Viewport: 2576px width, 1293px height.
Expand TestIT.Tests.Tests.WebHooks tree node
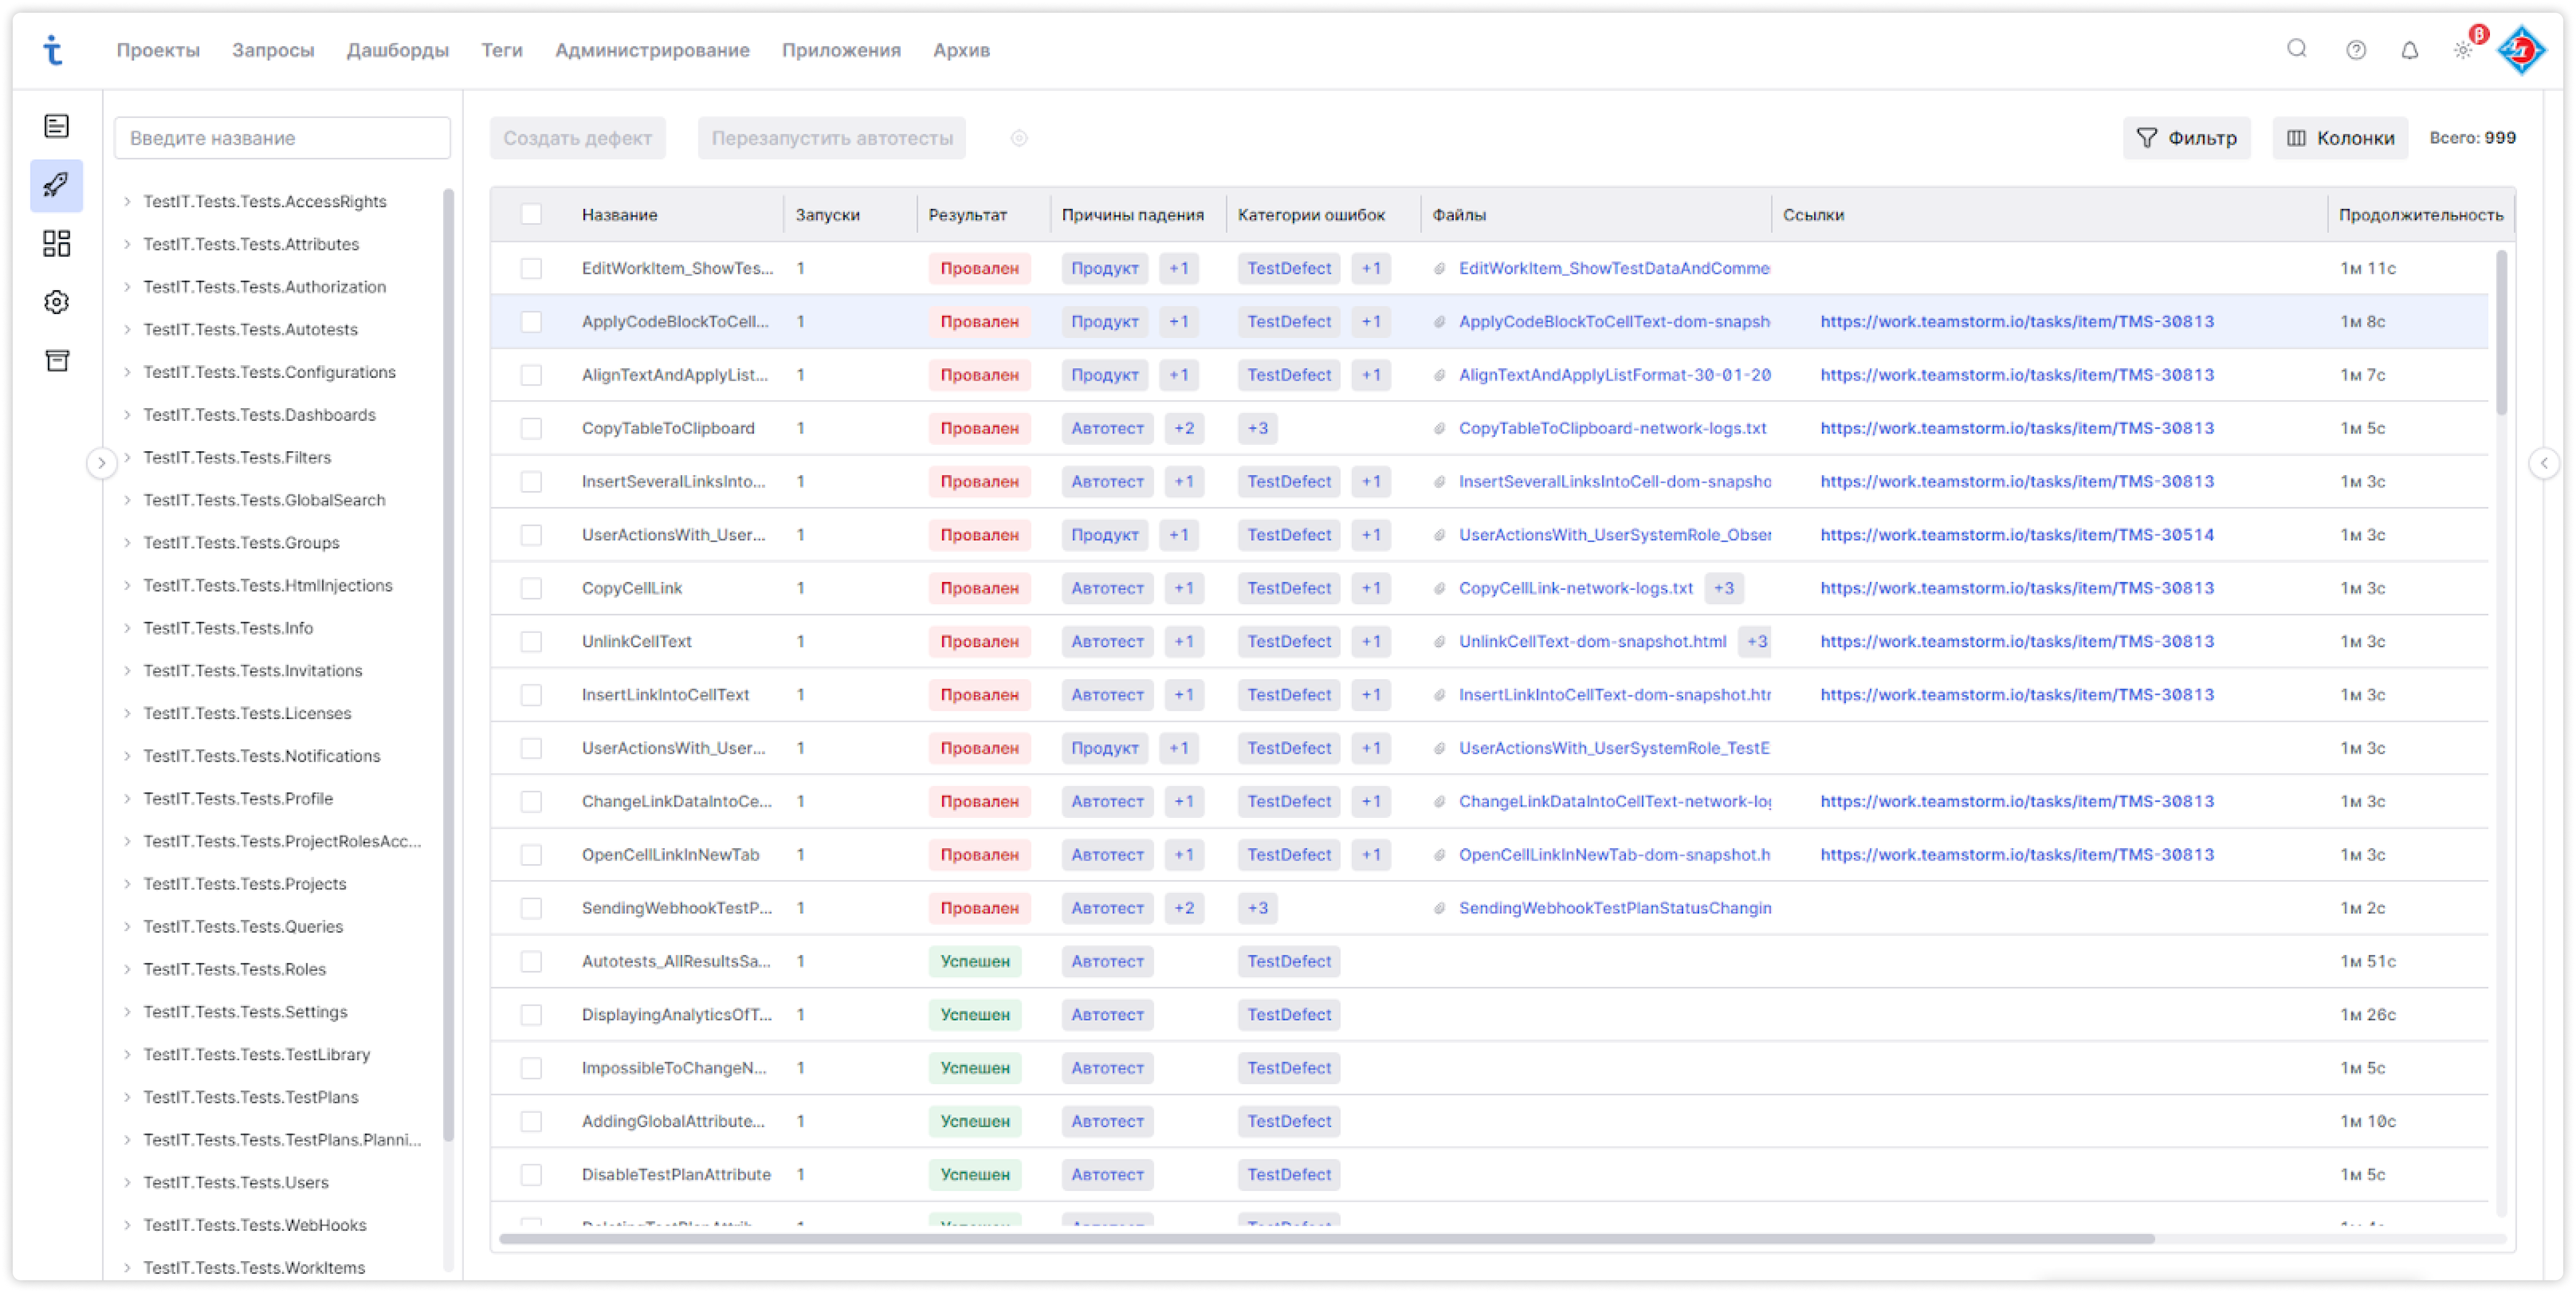click(x=127, y=1225)
